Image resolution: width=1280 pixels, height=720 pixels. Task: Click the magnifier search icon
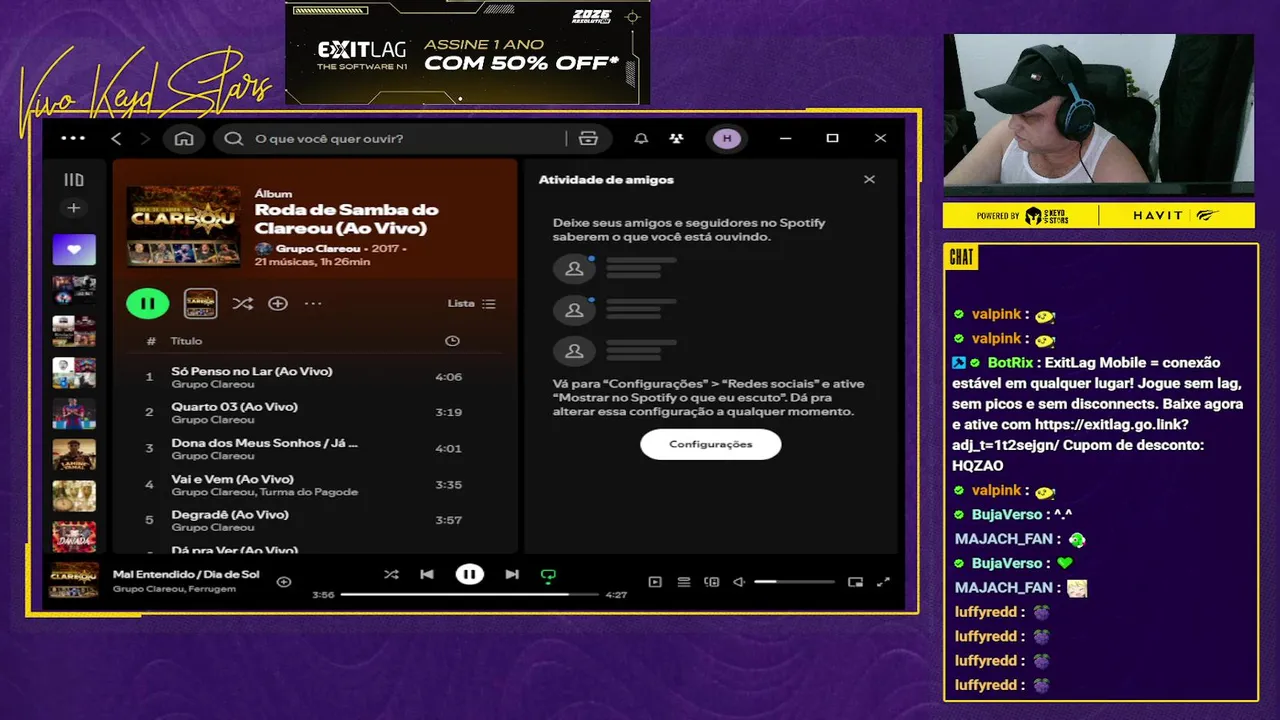coord(234,138)
